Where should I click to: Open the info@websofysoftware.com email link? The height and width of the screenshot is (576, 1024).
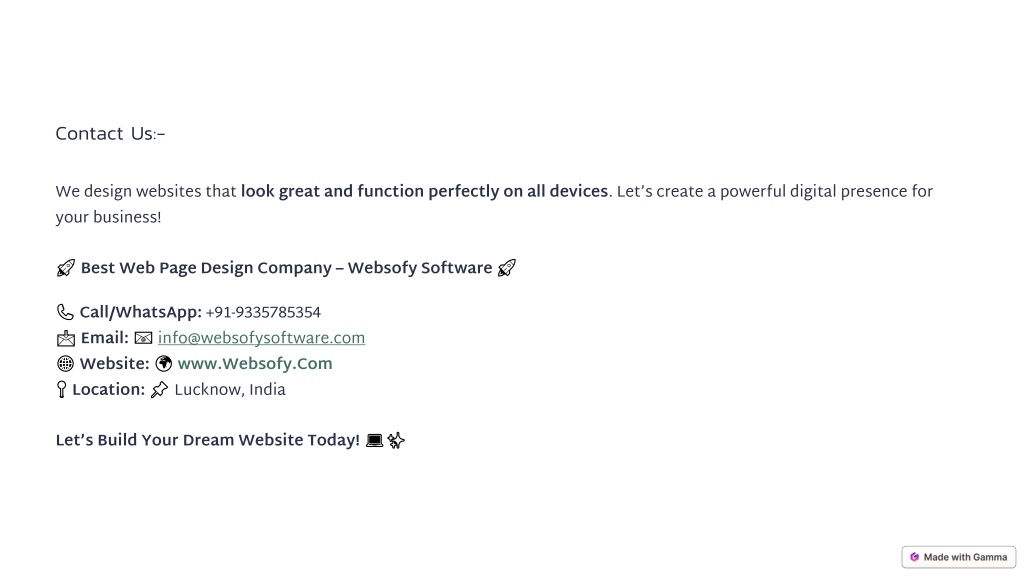click(x=261, y=338)
